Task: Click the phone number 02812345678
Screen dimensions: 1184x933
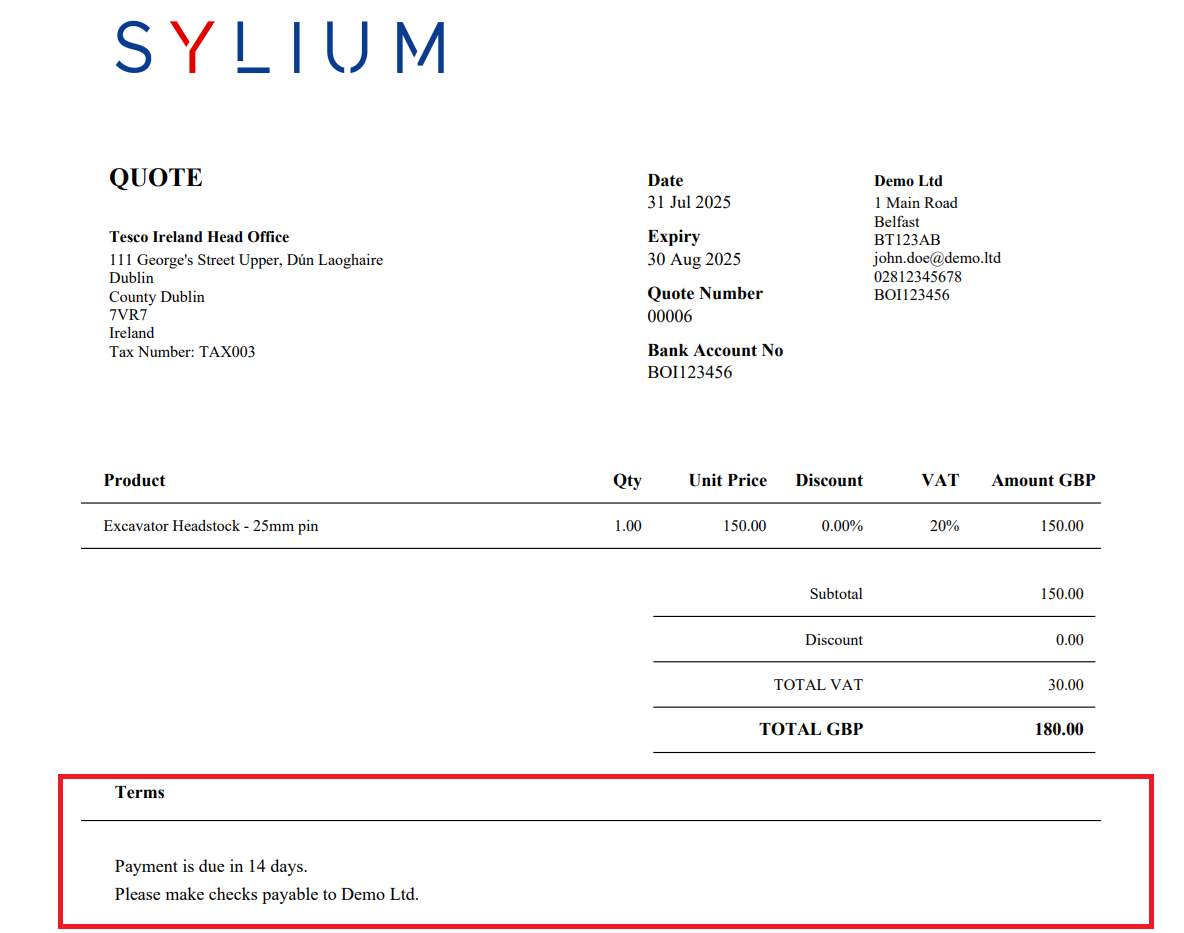Action: tap(917, 277)
